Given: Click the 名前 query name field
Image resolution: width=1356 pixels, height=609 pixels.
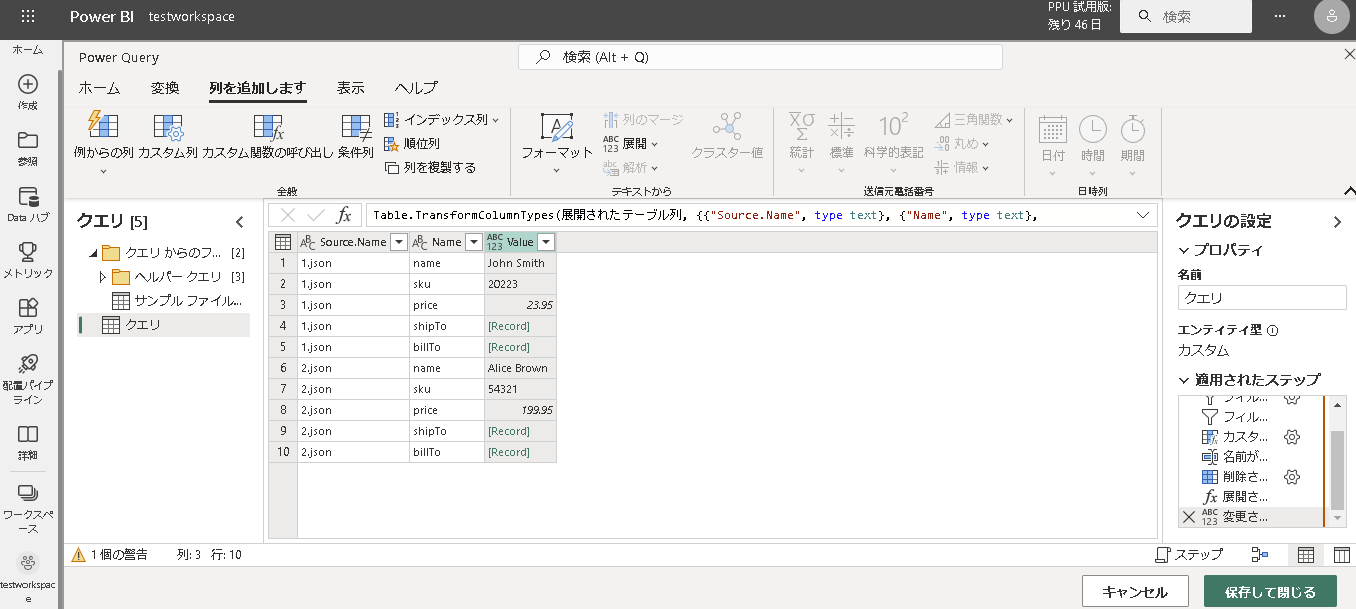Looking at the screenshot, I should click(1263, 298).
